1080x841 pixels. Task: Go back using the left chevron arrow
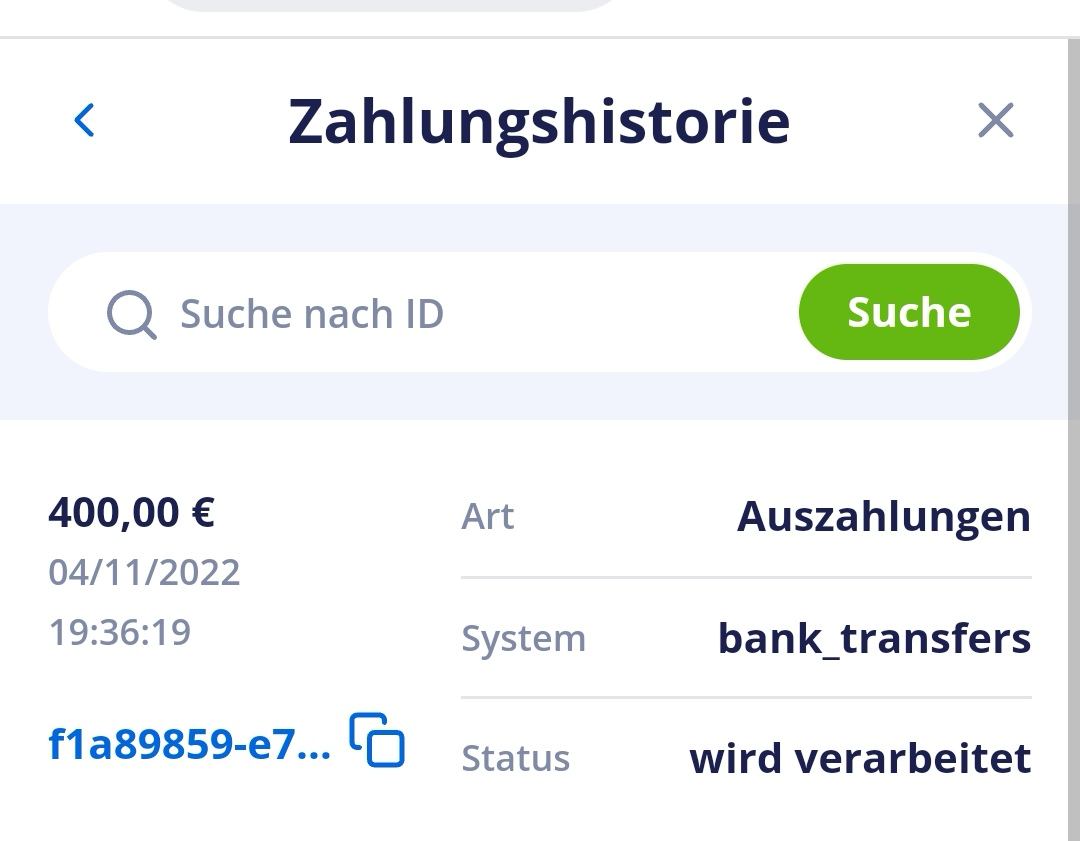coord(85,121)
